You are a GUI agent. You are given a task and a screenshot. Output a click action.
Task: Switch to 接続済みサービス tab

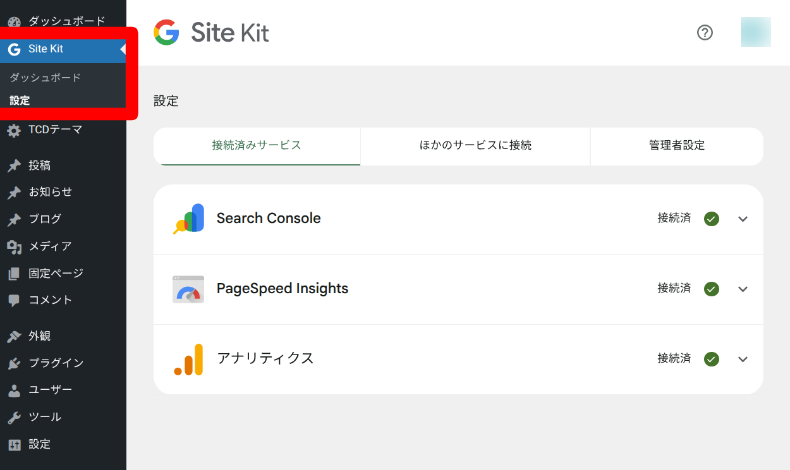tap(257, 146)
